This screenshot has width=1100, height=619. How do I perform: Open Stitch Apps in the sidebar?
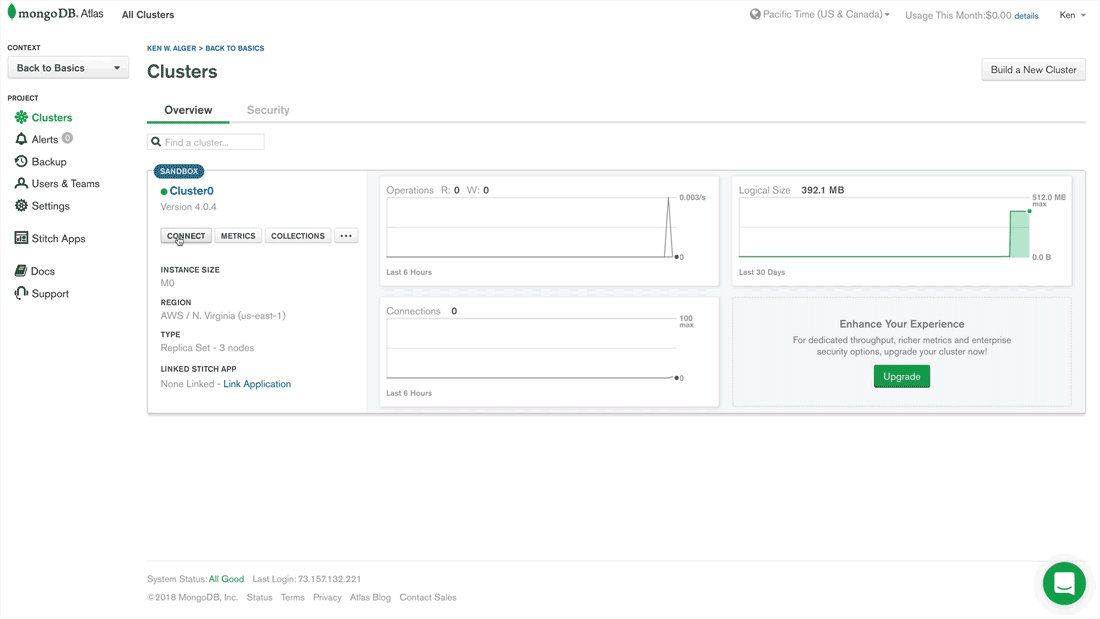click(x=58, y=238)
